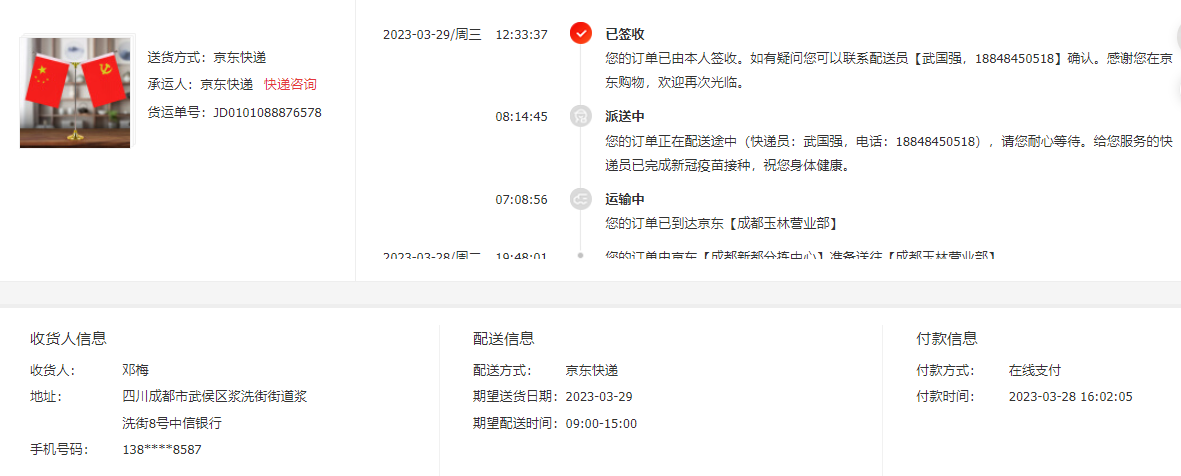Viewport: 1181px width, 476px height.
Task: Click the 2023-03-29/周三 date label
Action: click(x=432, y=34)
